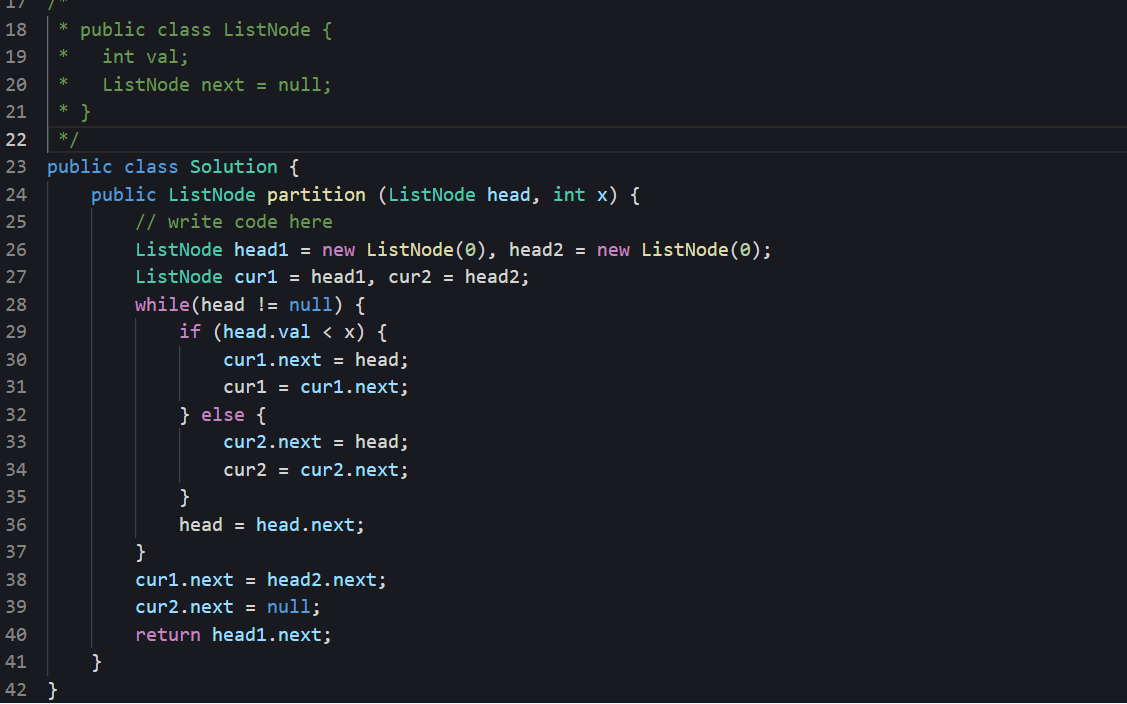Click the highlighted line number 22
Image resolution: width=1127 pixels, height=704 pixels.
16,140
